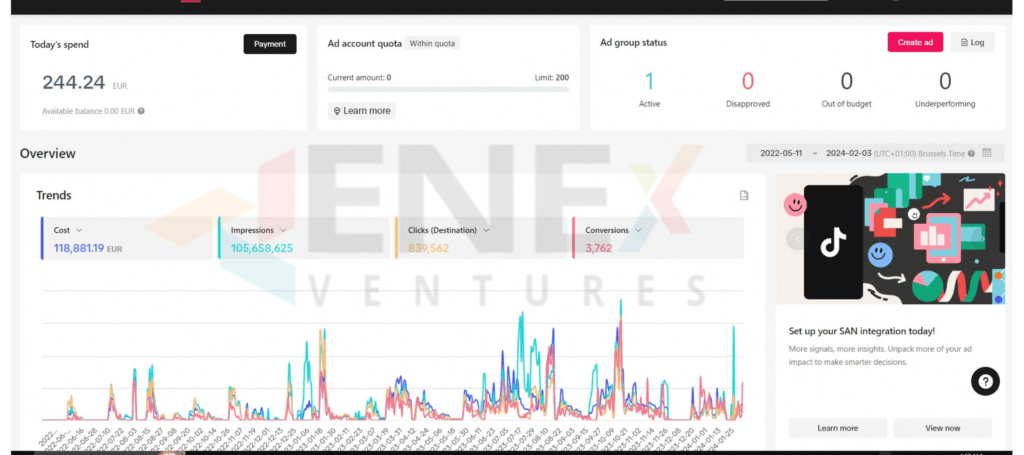
Task: Click the help icon next to Brussels Time
Action: (971, 153)
